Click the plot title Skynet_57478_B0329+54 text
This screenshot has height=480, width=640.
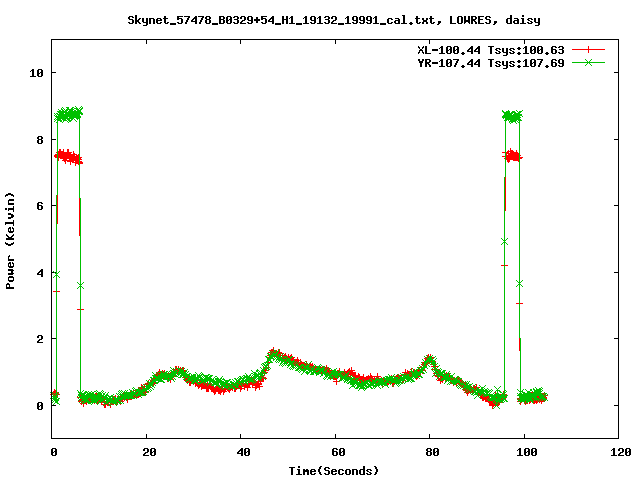334,20
